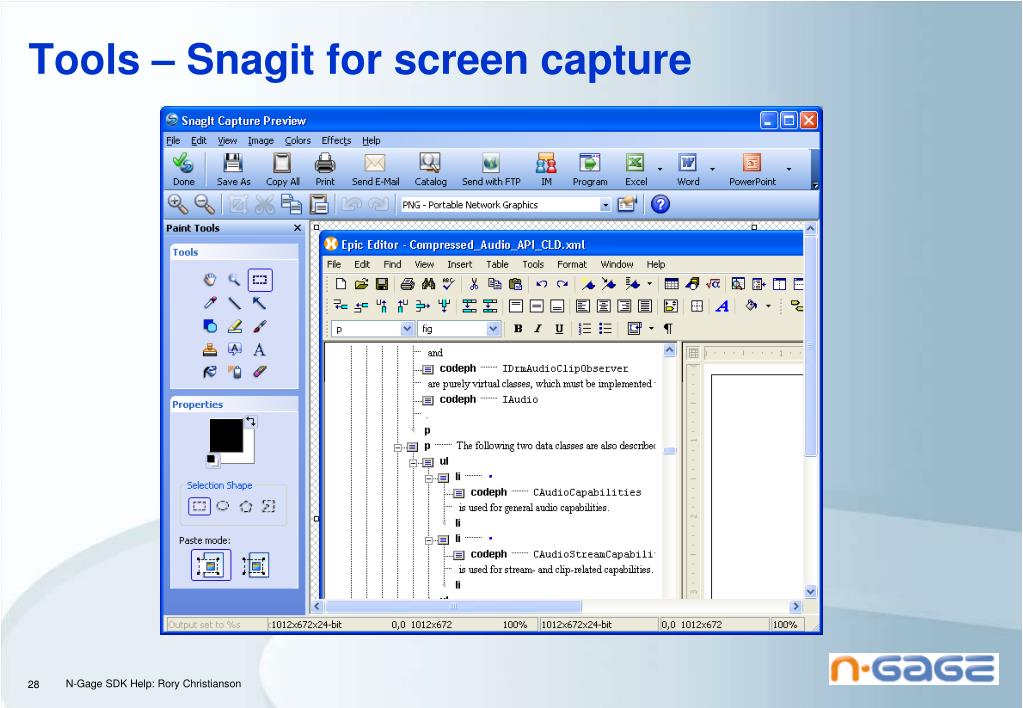Viewport: 1023px width, 708px height.
Task: Open the dropdown arrow next to PowerPoint
Action: tap(789, 169)
